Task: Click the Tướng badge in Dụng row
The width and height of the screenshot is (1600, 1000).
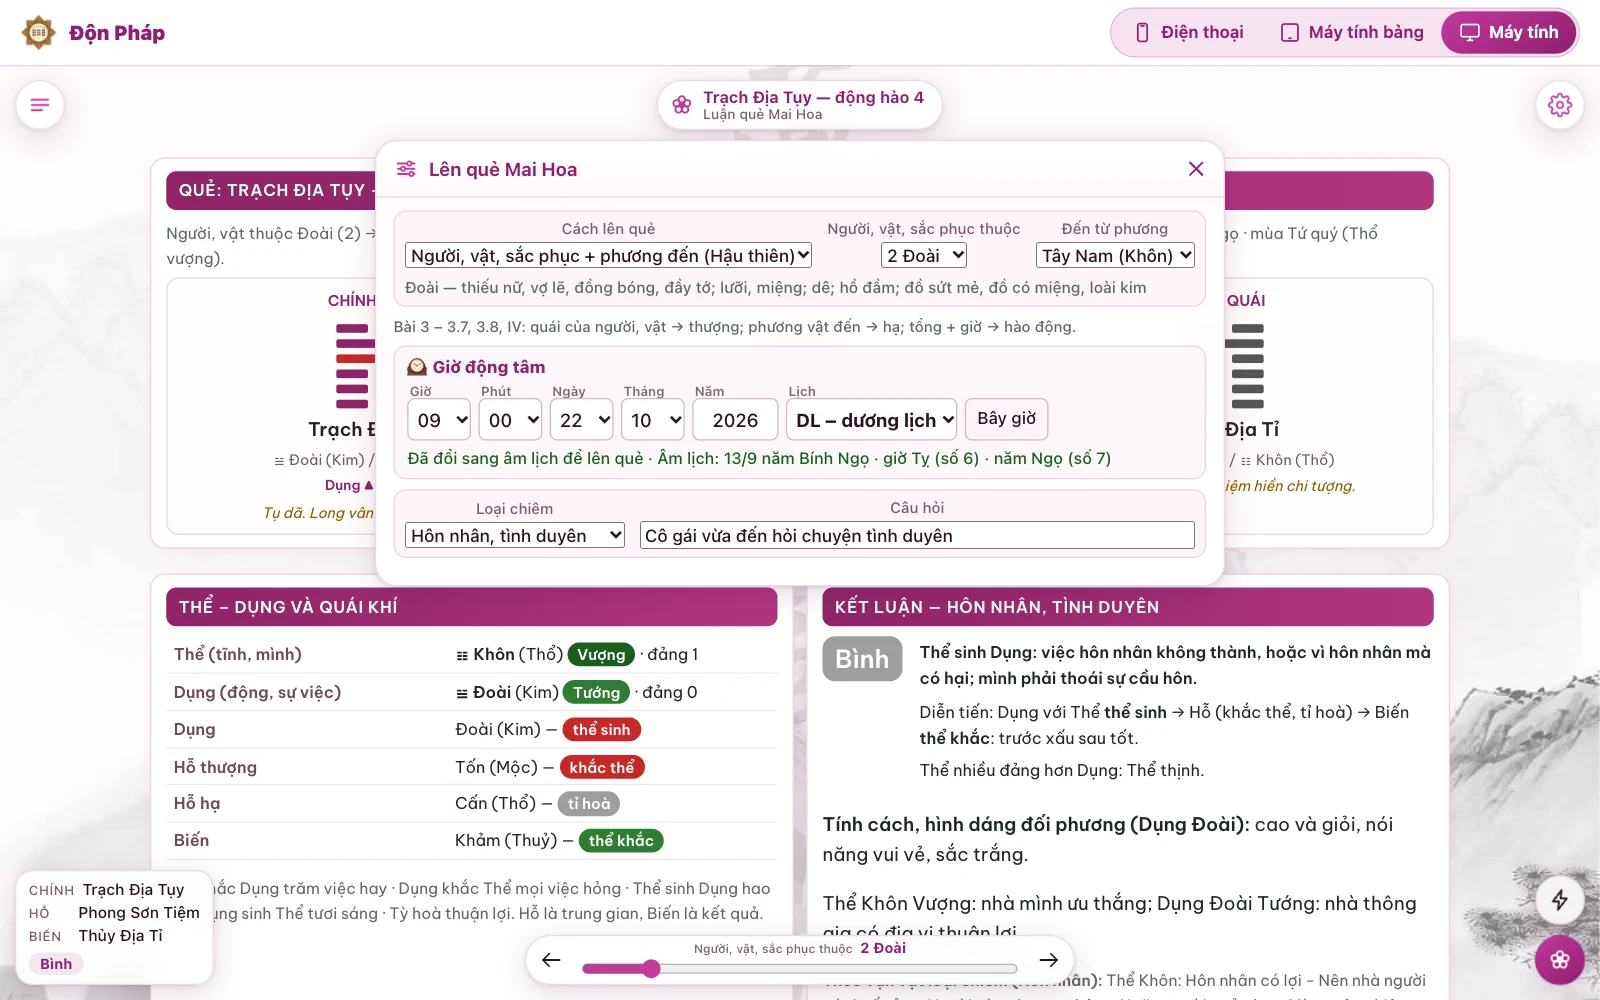Action: (x=597, y=692)
